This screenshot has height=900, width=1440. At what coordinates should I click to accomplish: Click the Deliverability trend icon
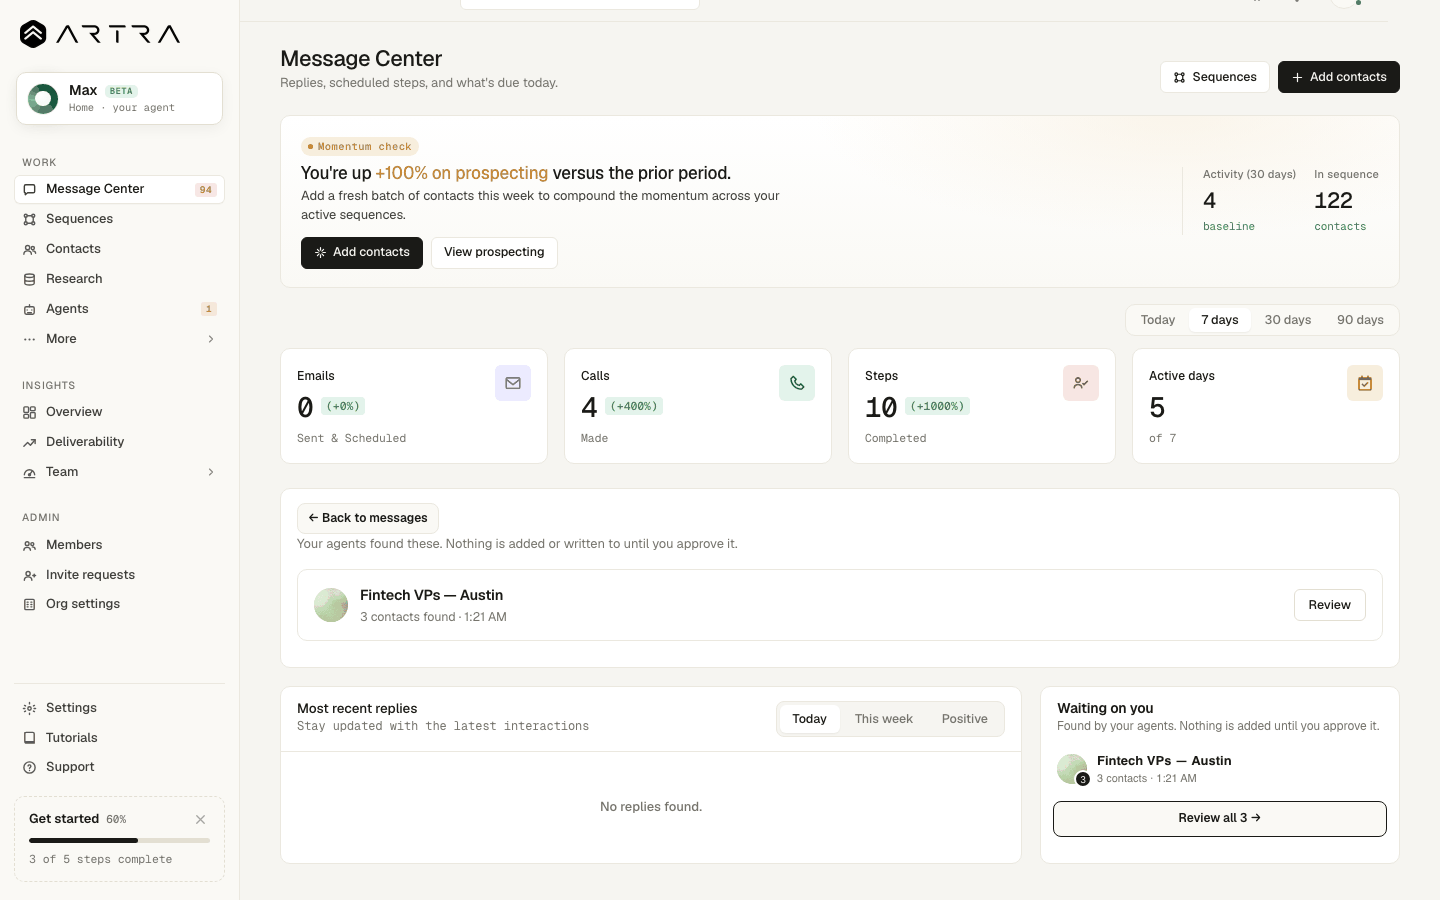click(x=30, y=442)
